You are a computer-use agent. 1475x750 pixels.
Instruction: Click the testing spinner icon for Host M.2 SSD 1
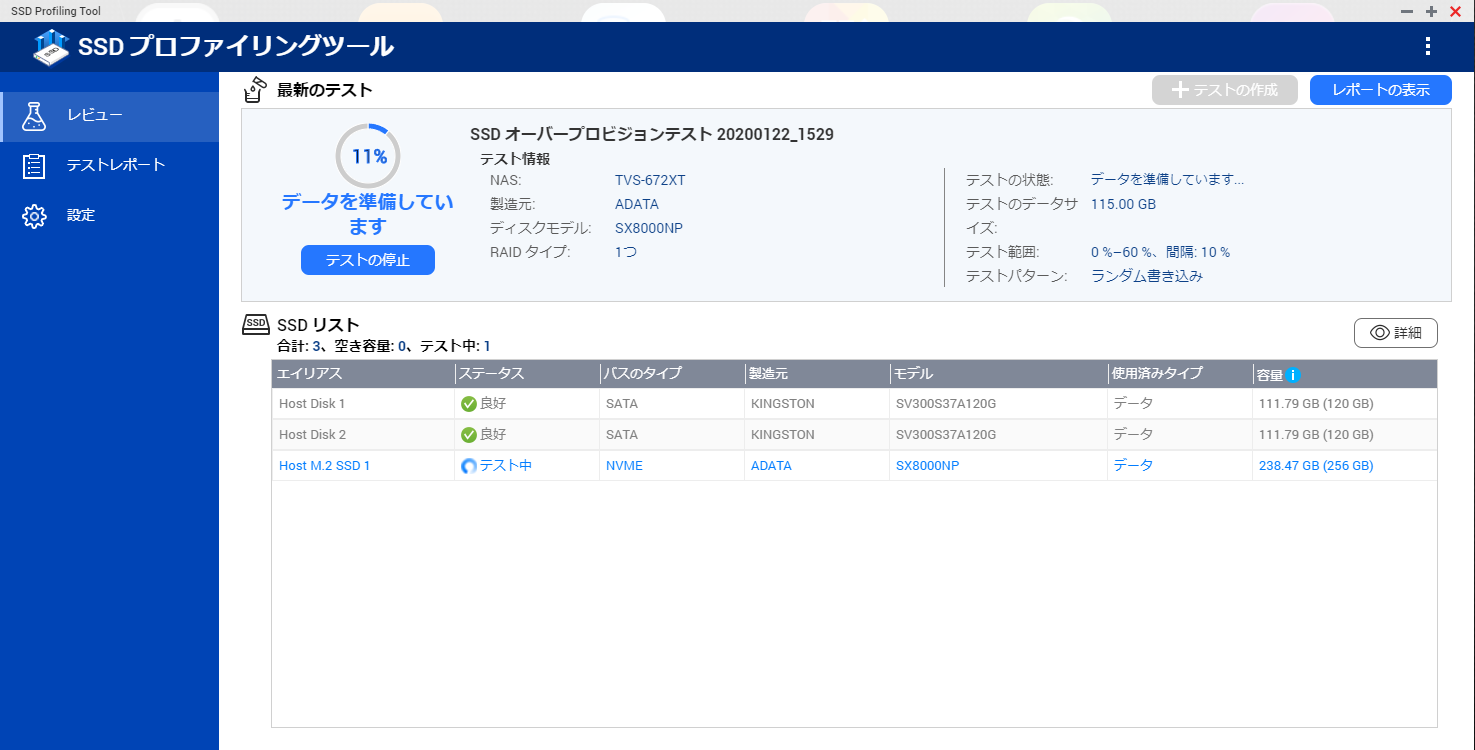coord(468,466)
